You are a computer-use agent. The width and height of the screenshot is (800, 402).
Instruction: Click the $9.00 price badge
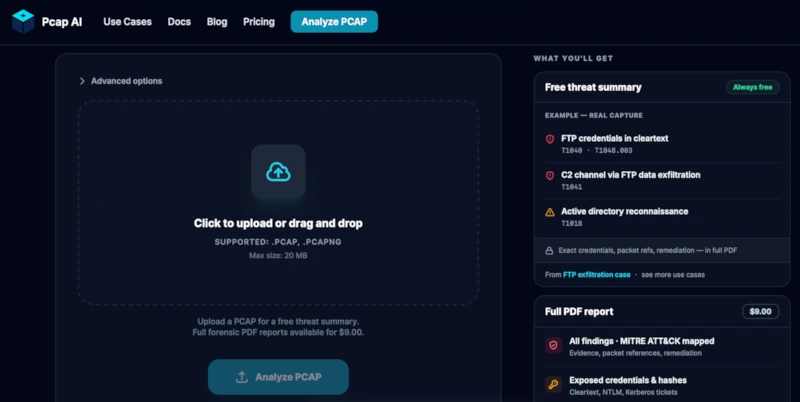tap(760, 312)
